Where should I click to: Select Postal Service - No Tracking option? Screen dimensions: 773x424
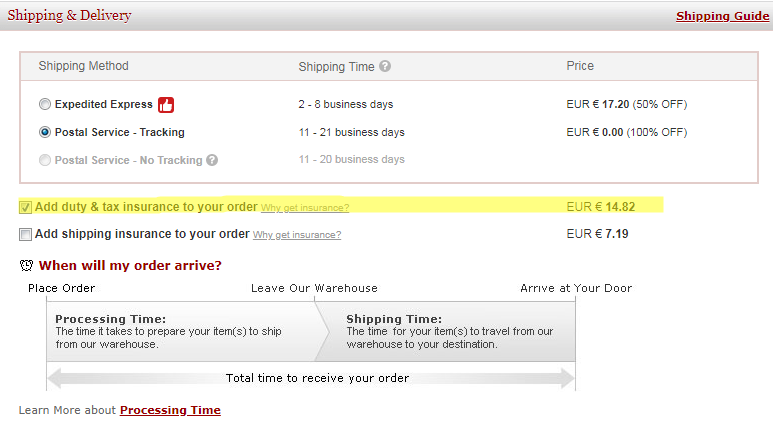coord(45,160)
